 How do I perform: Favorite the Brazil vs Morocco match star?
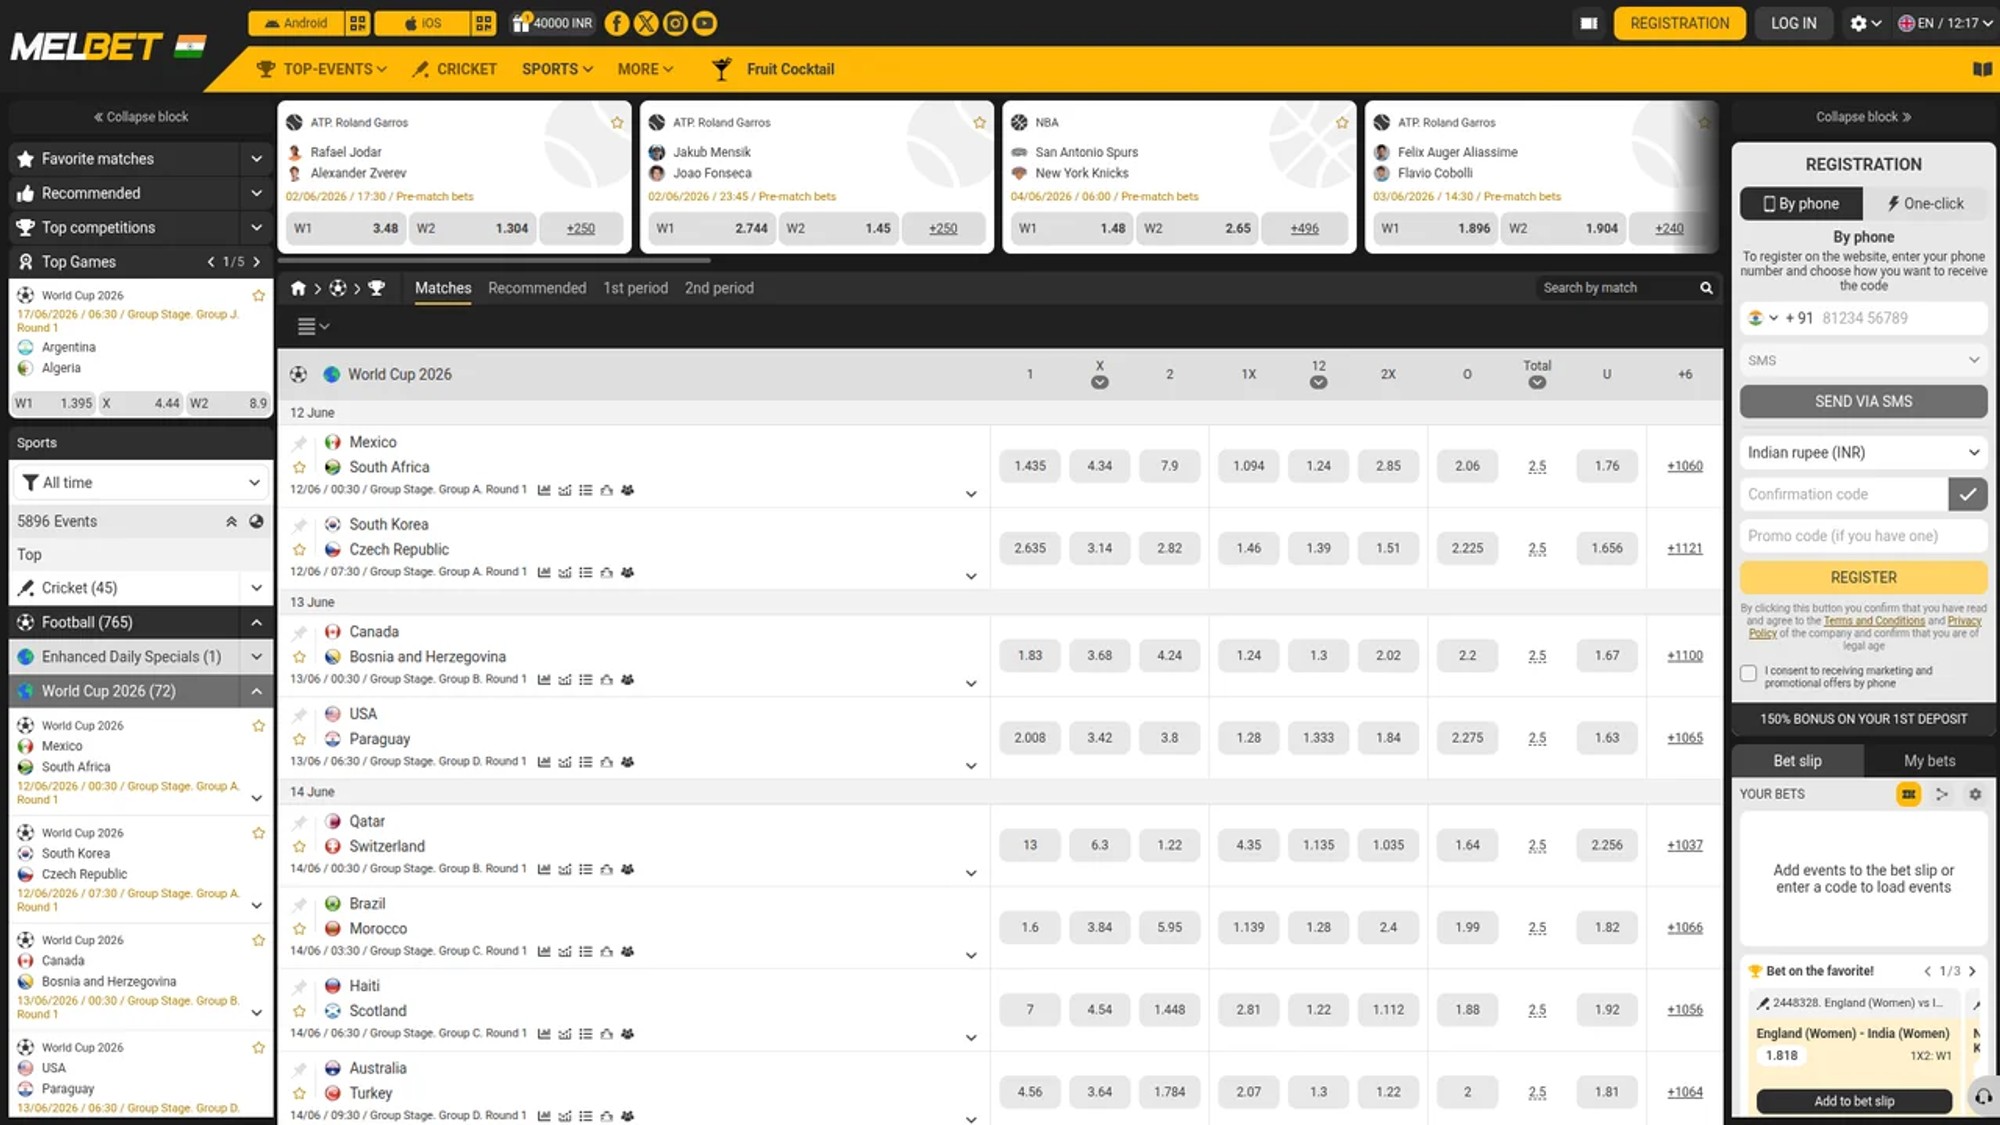point(299,928)
